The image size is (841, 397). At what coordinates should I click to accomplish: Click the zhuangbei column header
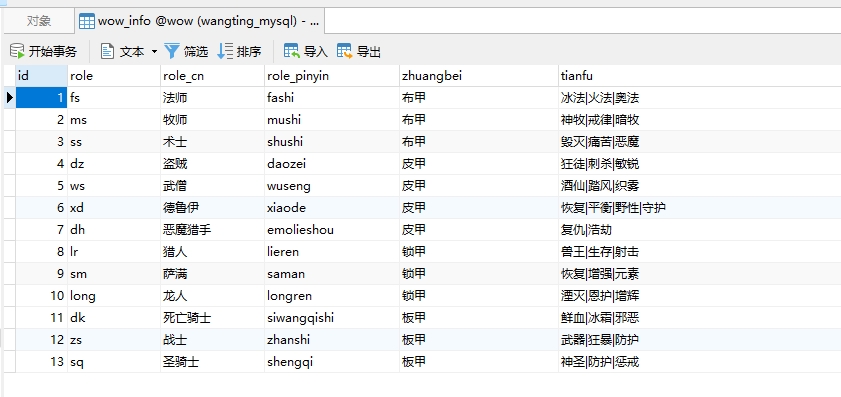pyautogui.click(x=478, y=76)
